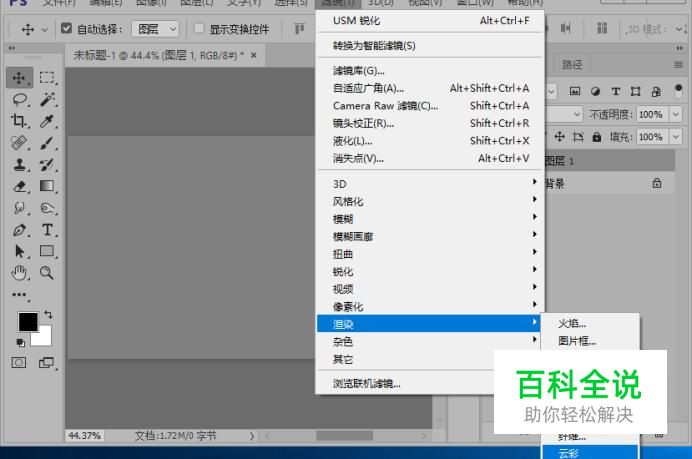Filter layers by adjustment layer icon
Viewport: 692px width, 459px height.
(595, 91)
